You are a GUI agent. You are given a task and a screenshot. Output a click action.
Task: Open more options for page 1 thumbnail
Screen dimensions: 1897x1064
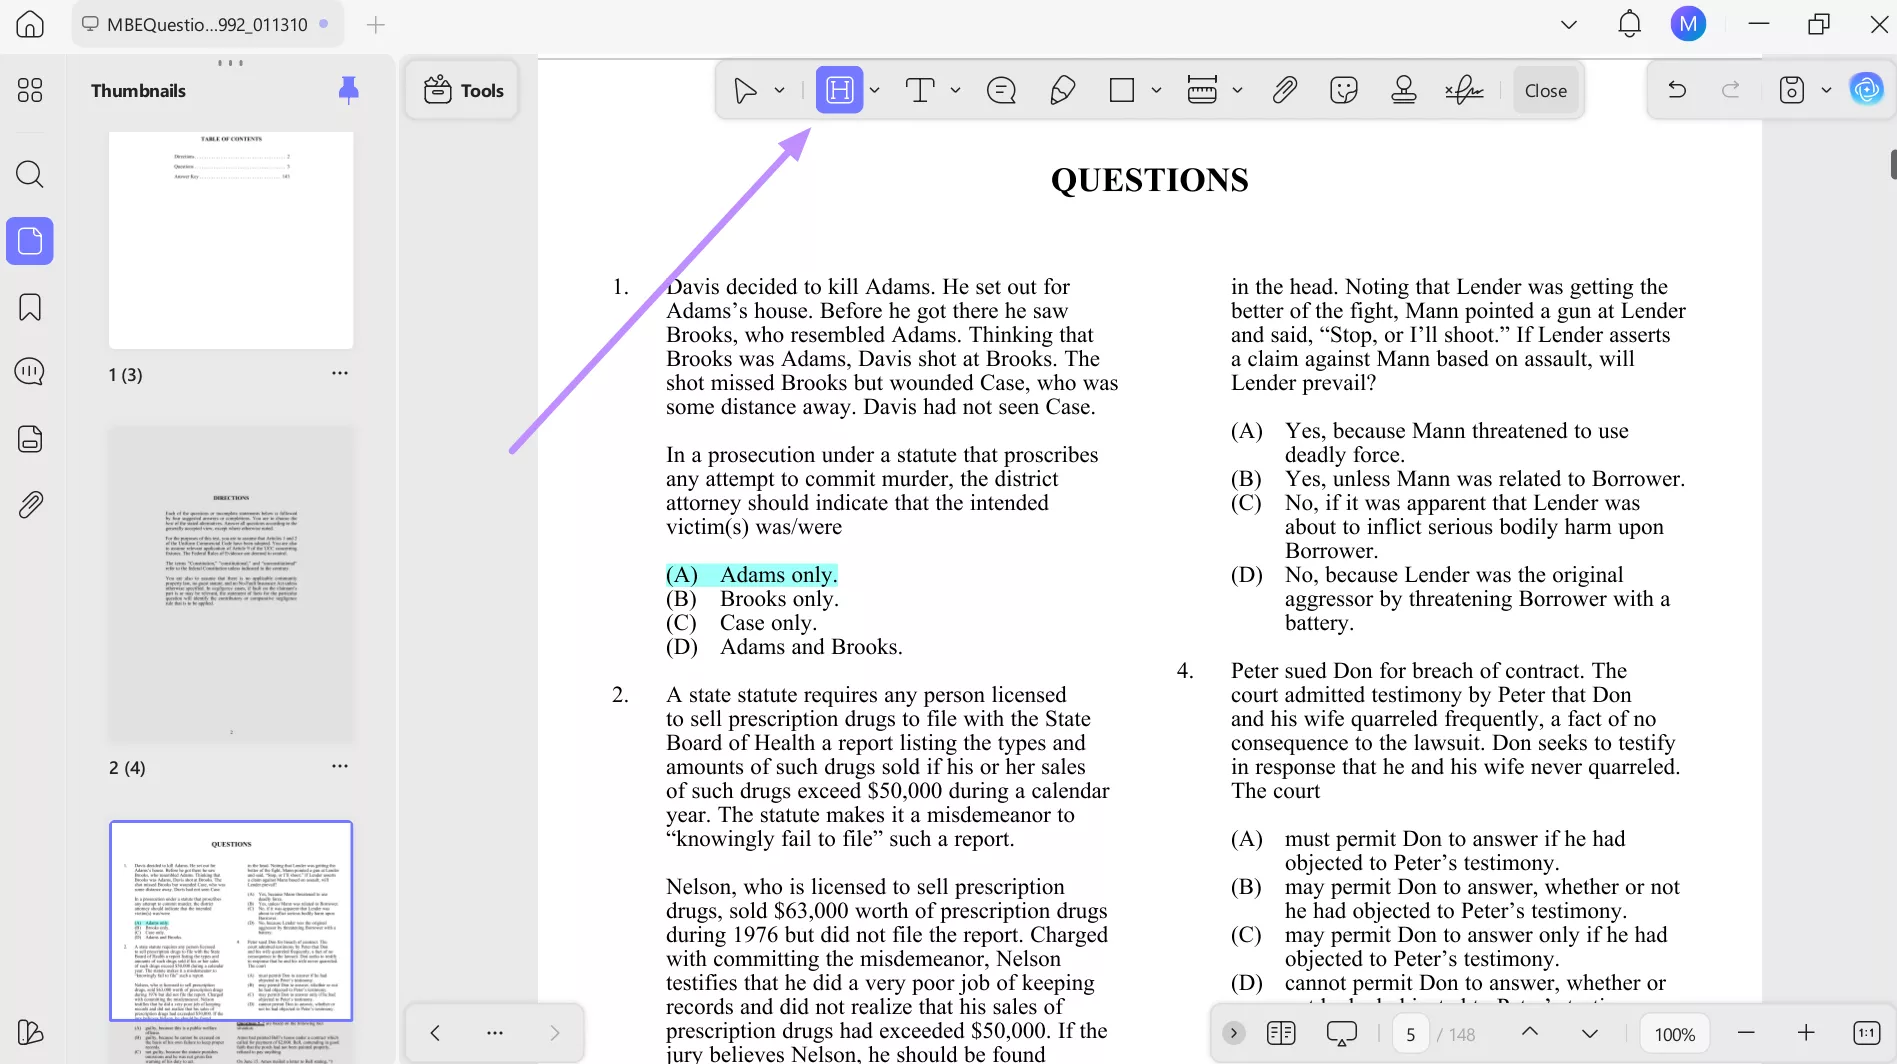coord(339,372)
